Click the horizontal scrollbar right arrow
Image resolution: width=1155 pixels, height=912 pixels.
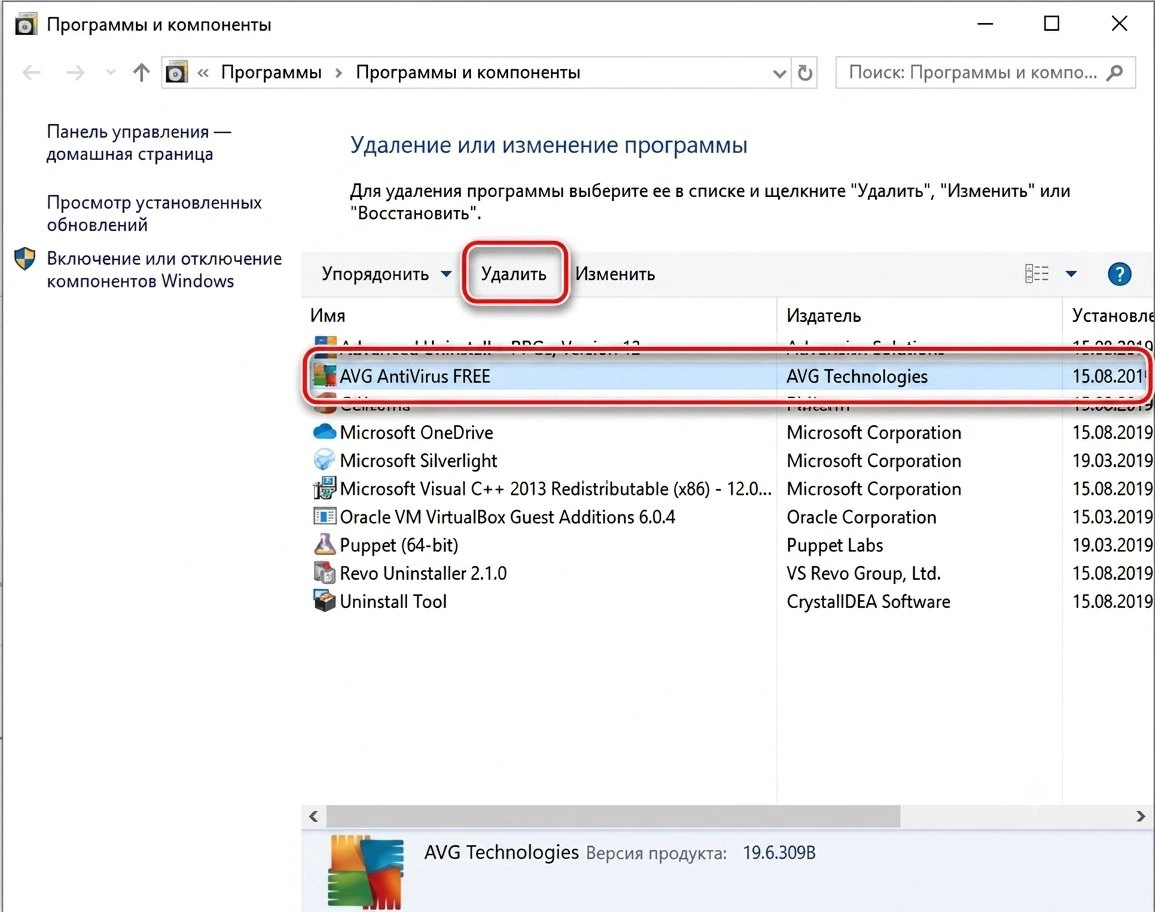point(1140,816)
